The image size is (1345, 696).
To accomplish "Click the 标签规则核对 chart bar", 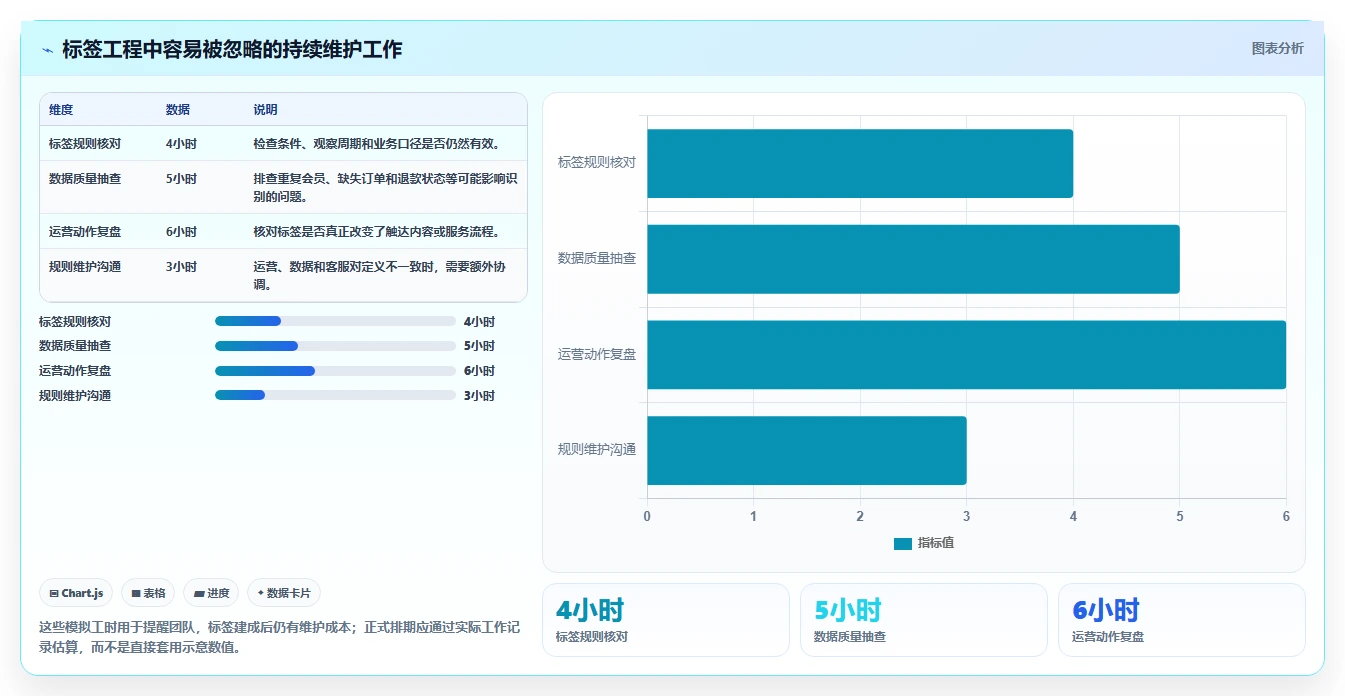I will pyautogui.click(x=860, y=163).
